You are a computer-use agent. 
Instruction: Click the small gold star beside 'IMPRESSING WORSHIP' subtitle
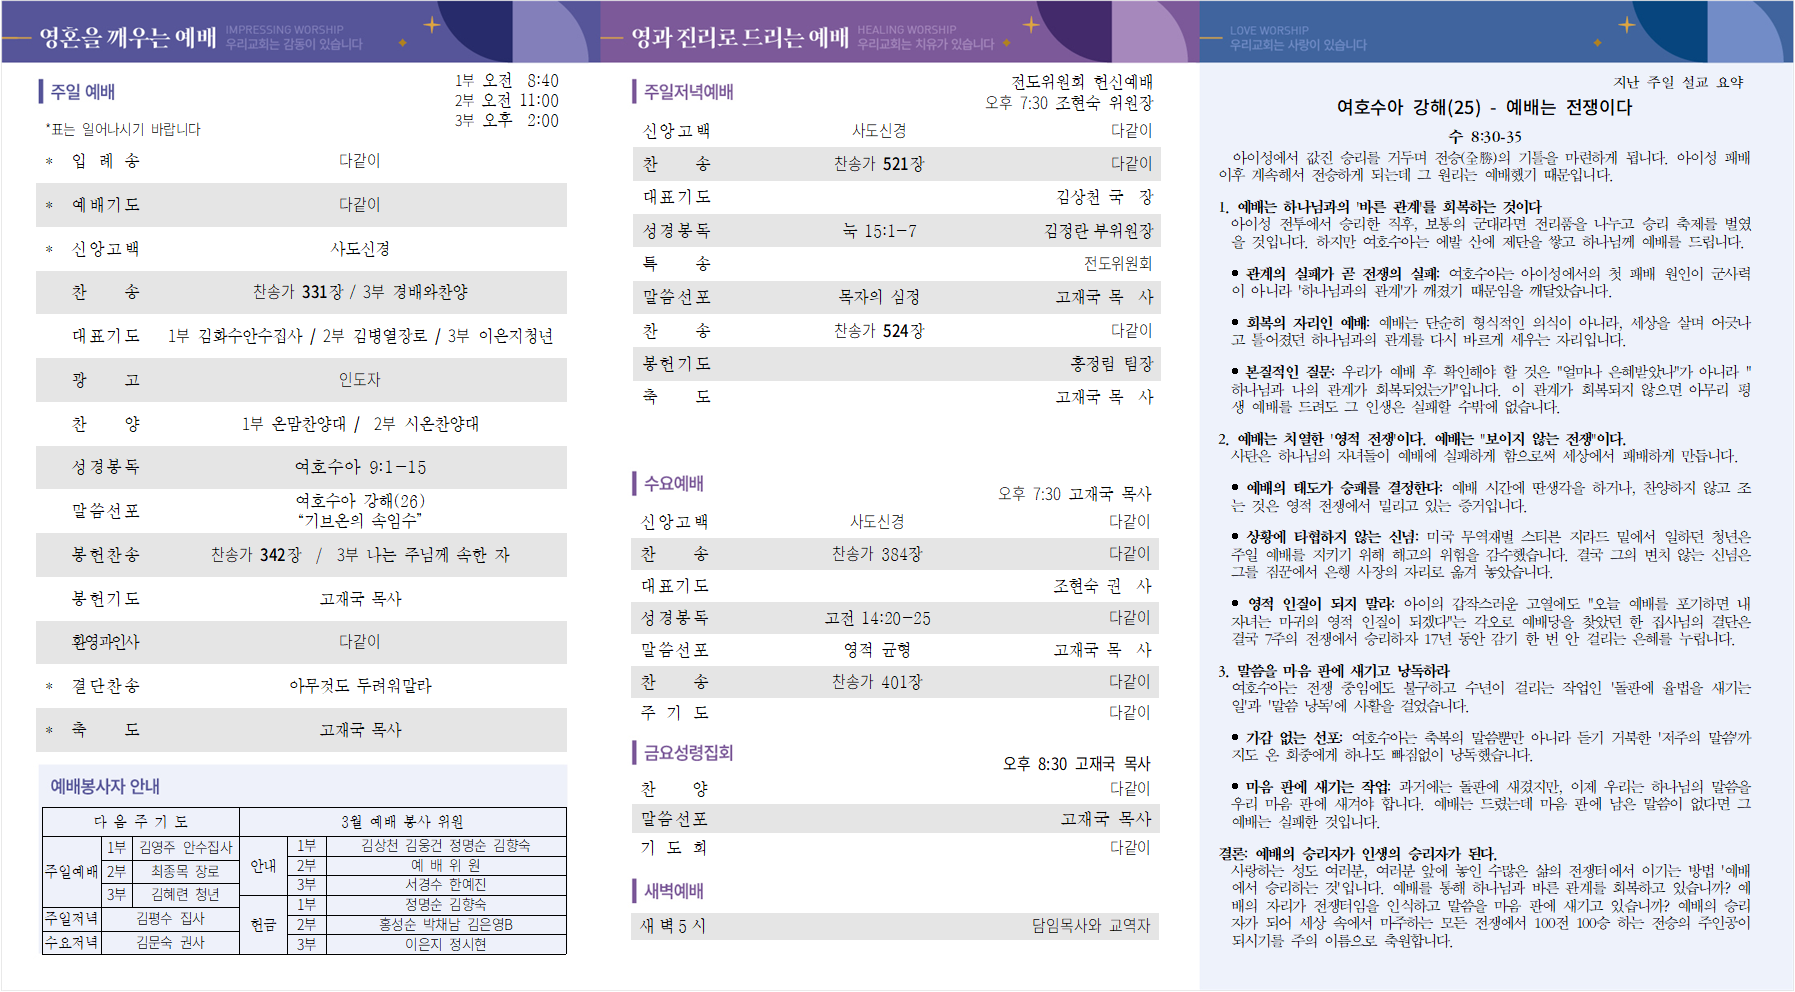[x=403, y=43]
